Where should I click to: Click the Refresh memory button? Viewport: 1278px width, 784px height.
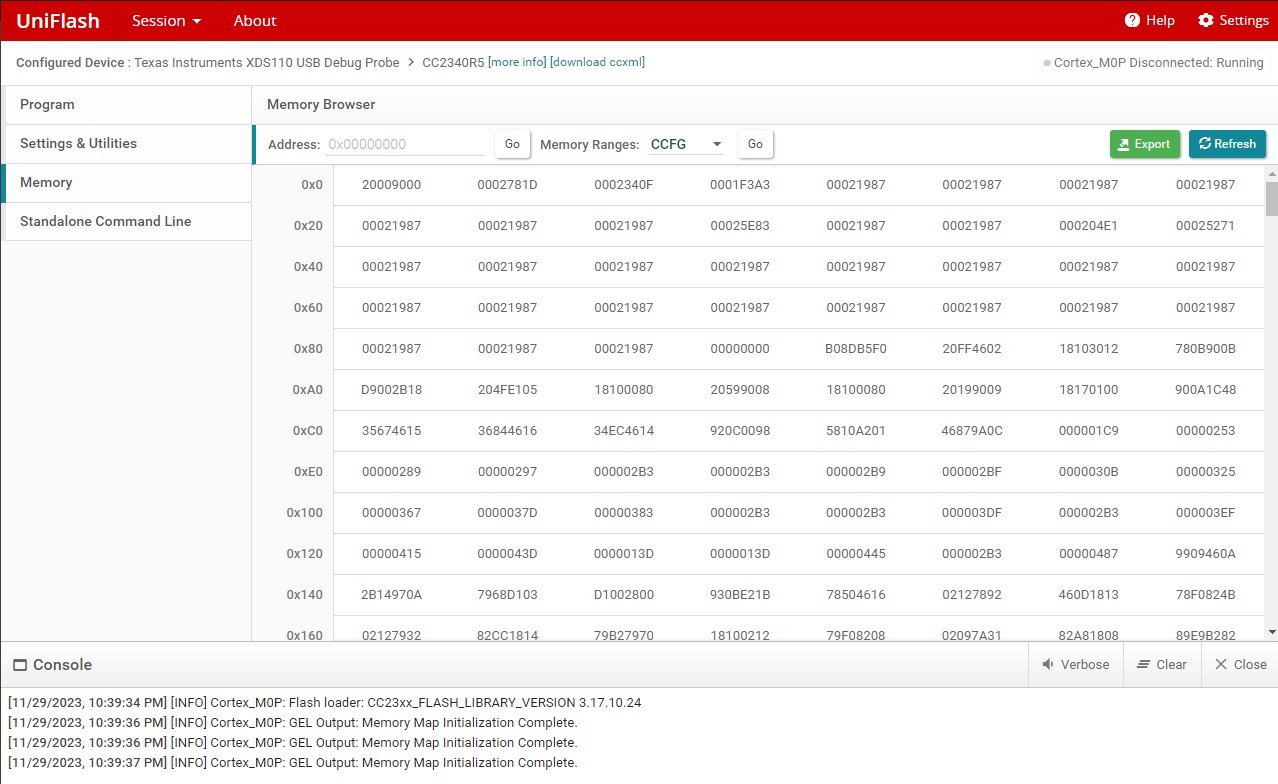pos(1227,144)
